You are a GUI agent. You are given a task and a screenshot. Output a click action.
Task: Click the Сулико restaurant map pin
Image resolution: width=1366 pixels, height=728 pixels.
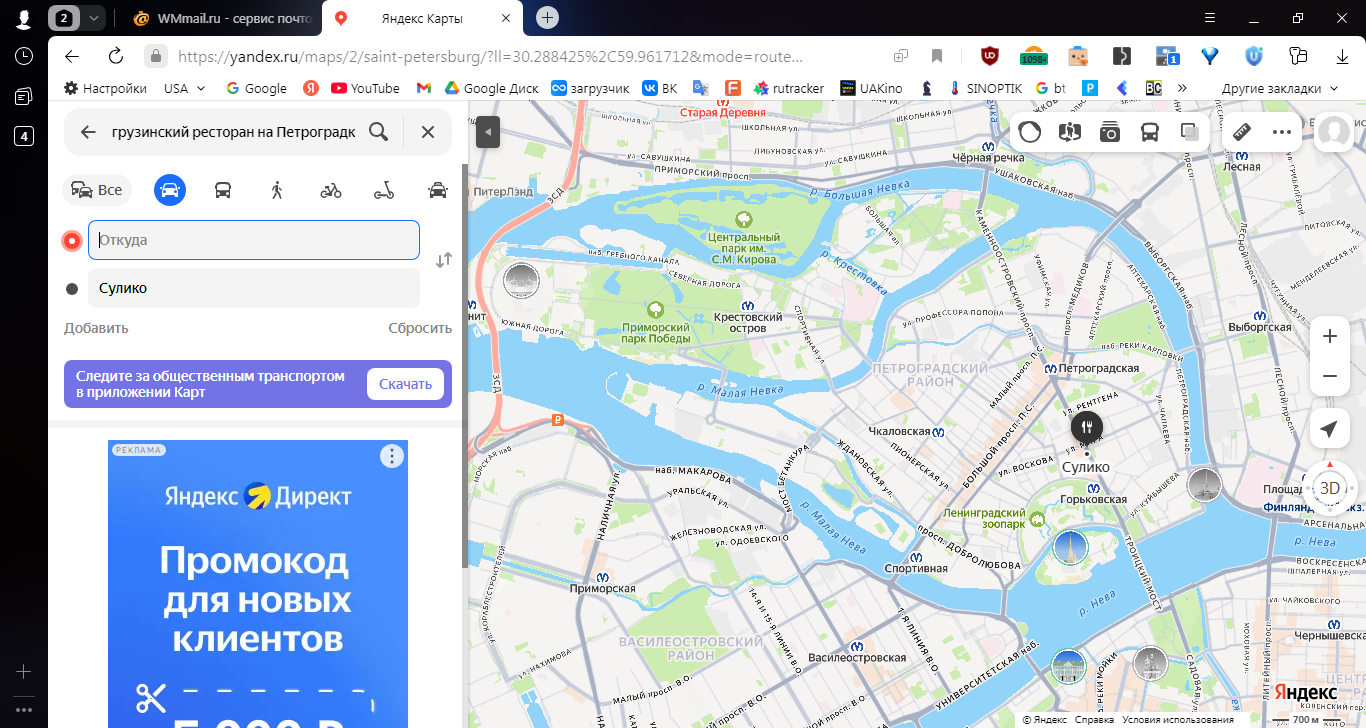click(x=1087, y=427)
